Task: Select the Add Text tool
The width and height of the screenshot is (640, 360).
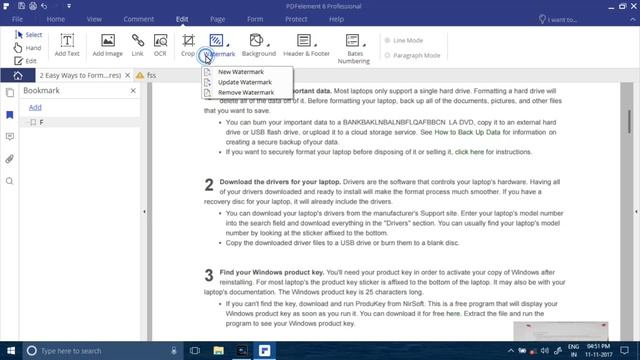Action: pyautogui.click(x=67, y=45)
